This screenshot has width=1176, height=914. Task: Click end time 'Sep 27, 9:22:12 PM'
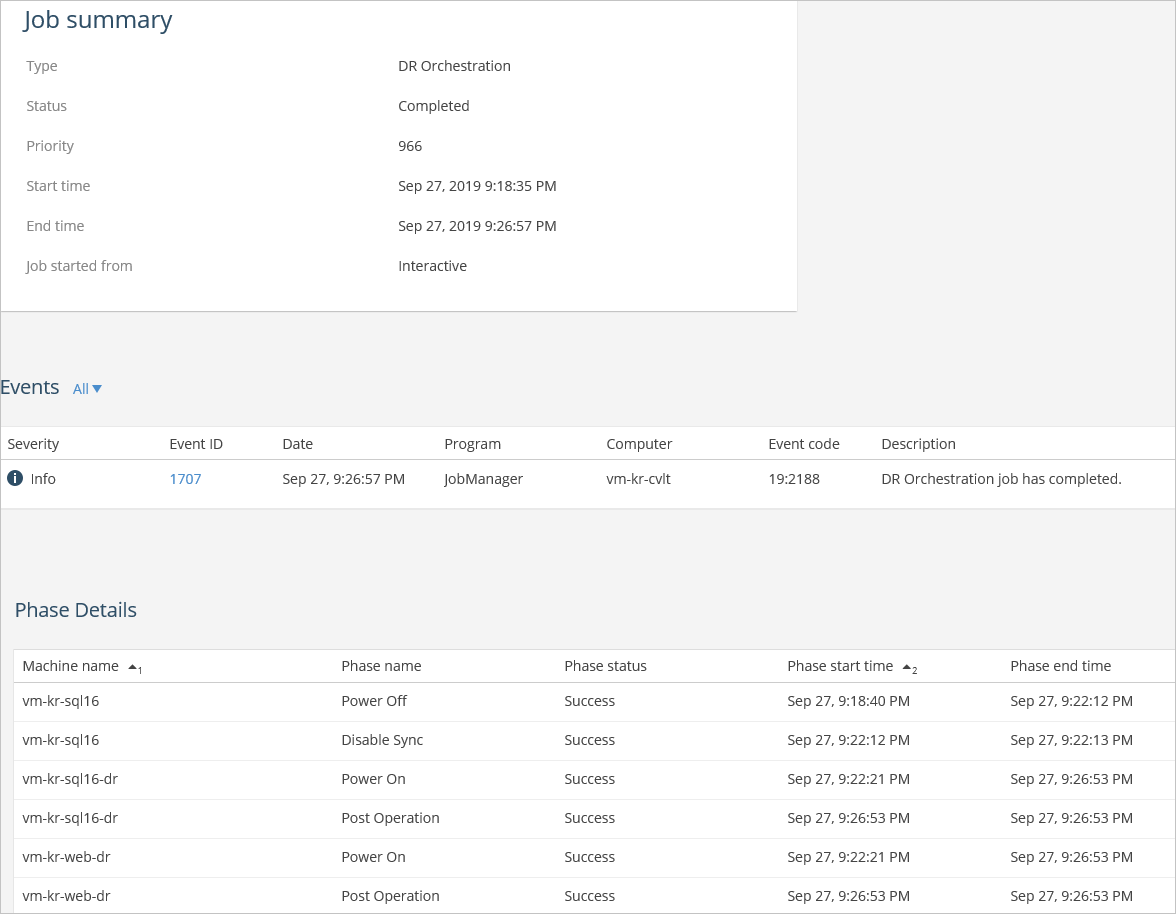(x=1071, y=701)
